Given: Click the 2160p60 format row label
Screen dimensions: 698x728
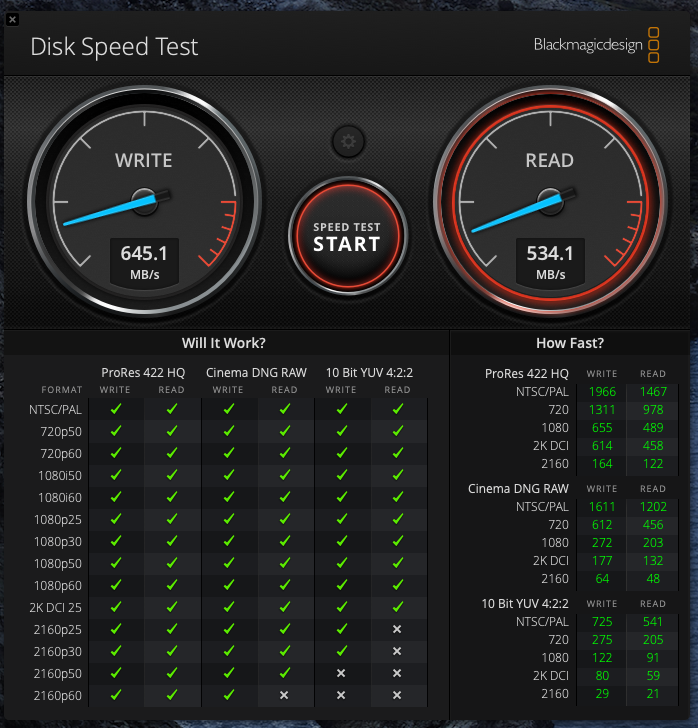Looking at the screenshot, I should (x=58, y=696).
